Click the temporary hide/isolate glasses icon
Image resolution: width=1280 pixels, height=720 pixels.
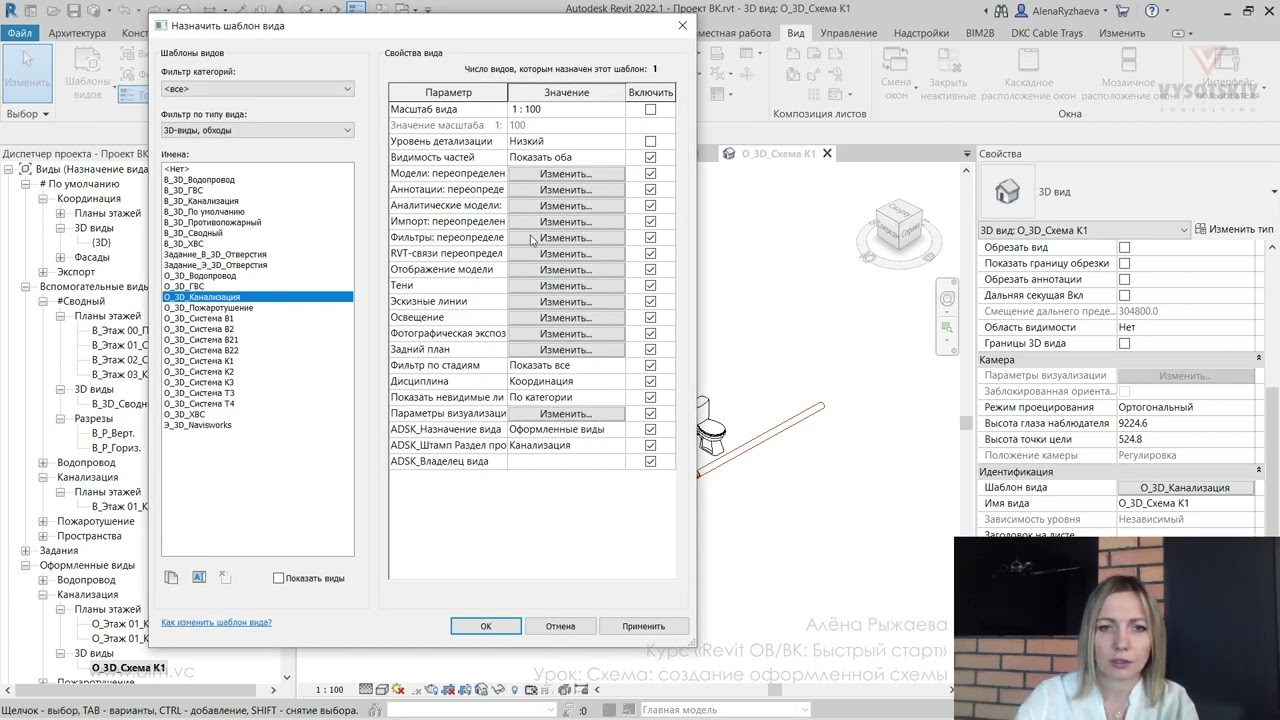tap(498, 690)
